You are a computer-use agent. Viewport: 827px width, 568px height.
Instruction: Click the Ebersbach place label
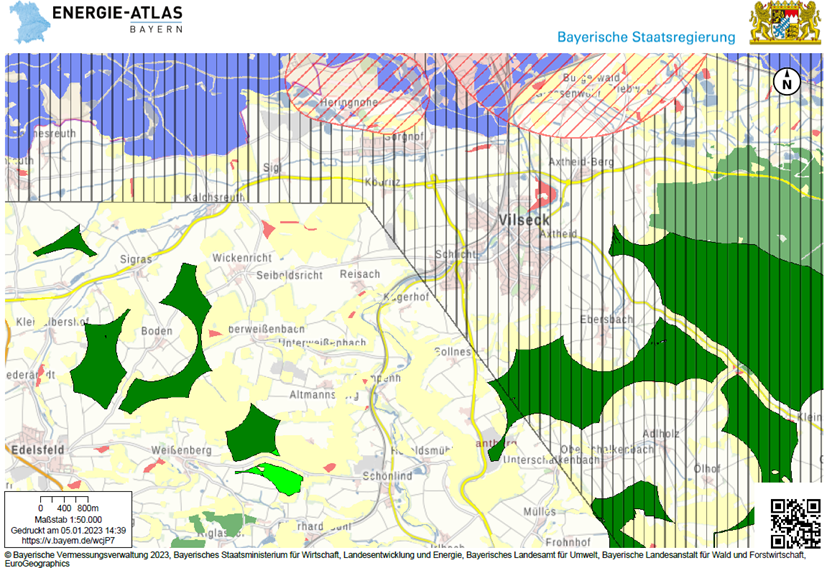pyautogui.click(x=606, y=319)
